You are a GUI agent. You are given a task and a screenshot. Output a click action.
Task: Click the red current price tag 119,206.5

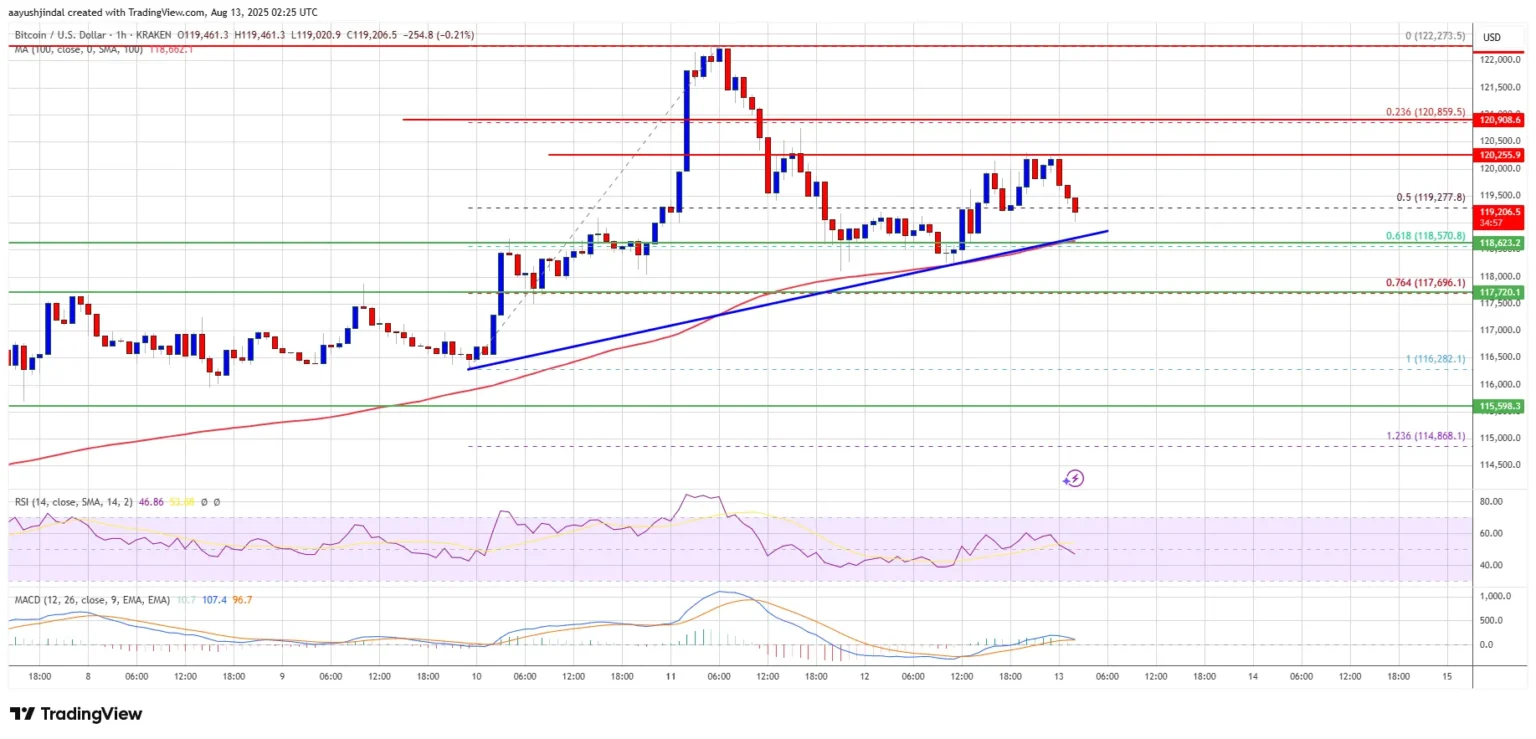click(1498, 212)
